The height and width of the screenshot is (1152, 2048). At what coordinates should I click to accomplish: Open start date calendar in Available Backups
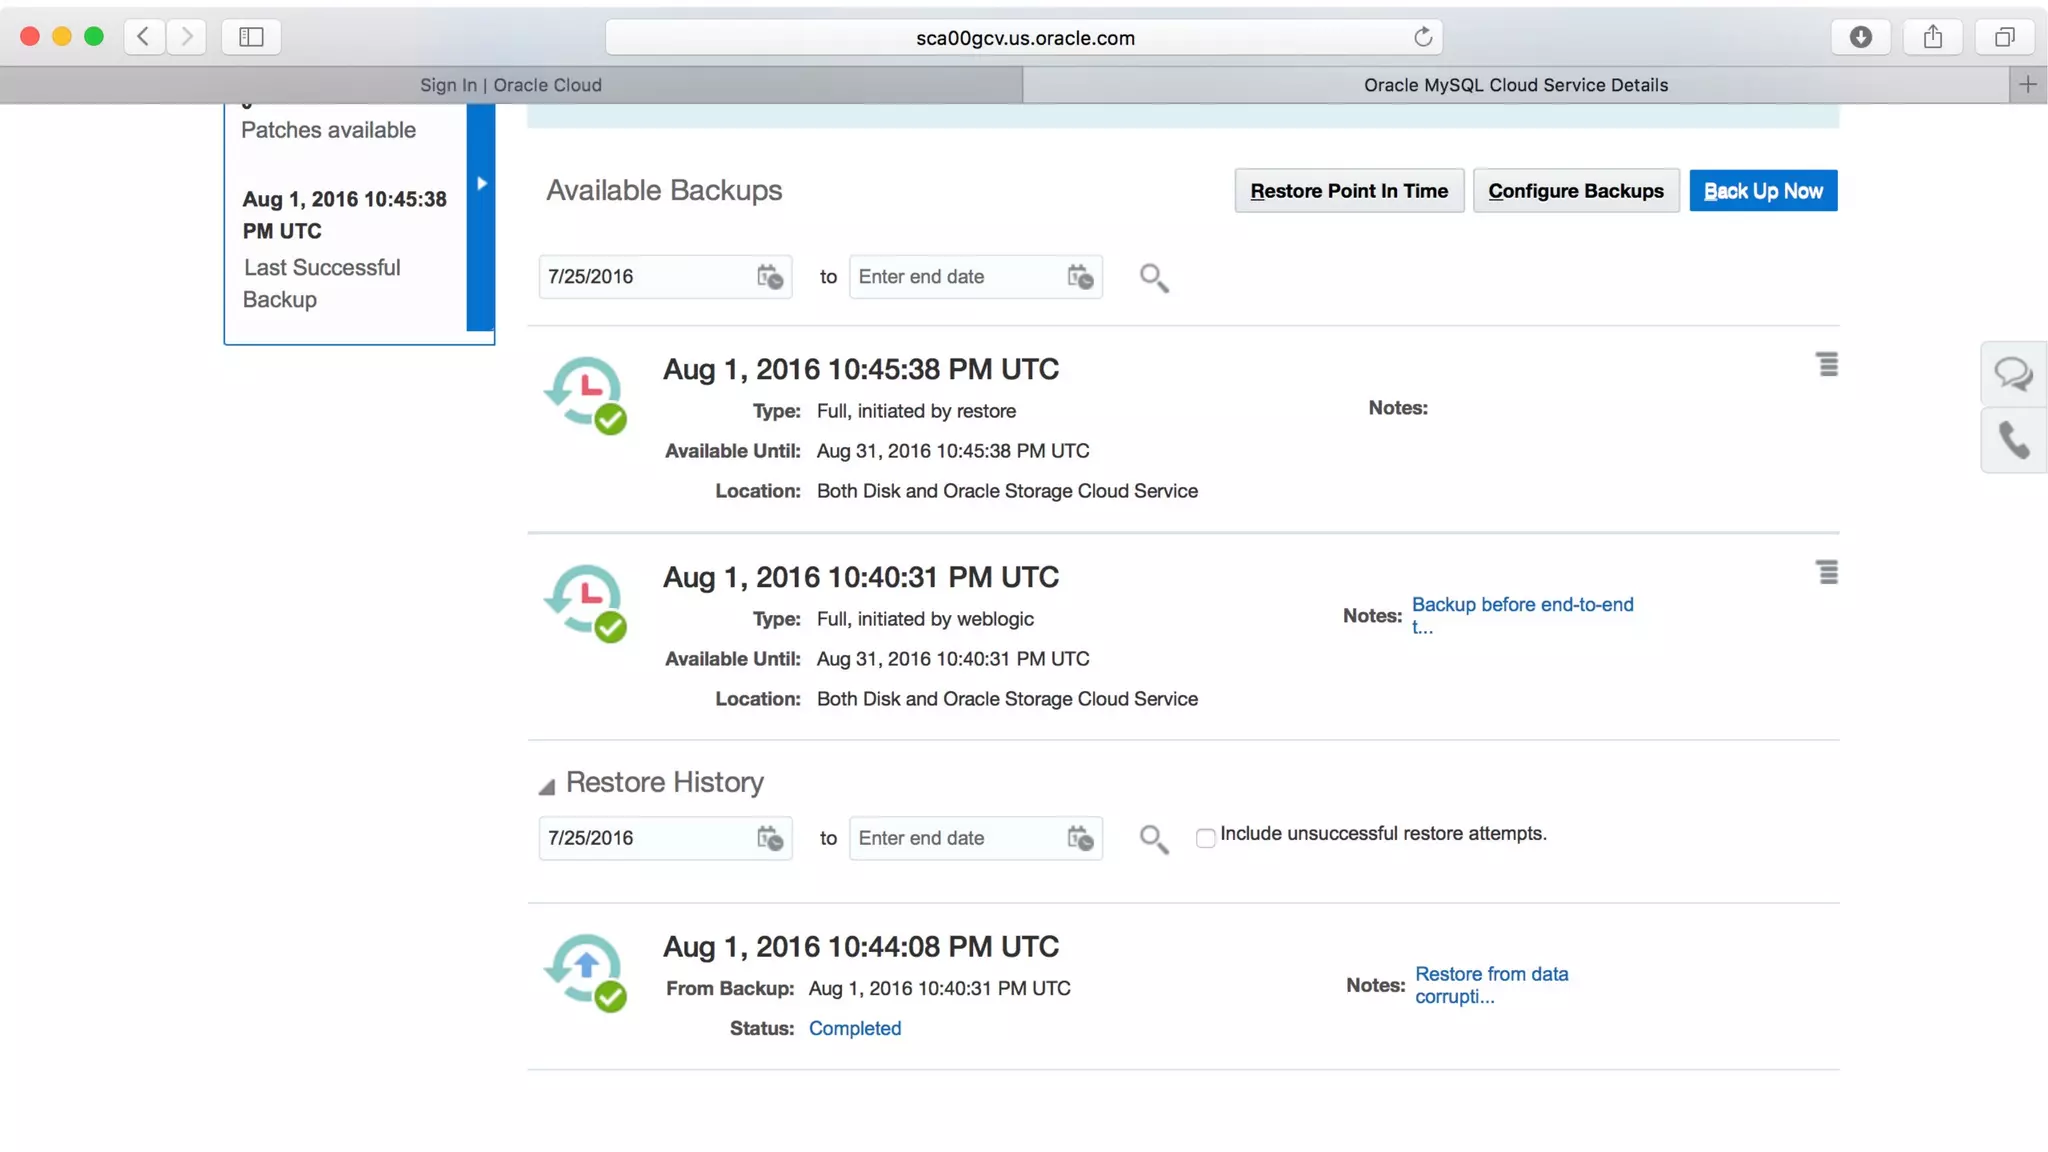(769, 277)
